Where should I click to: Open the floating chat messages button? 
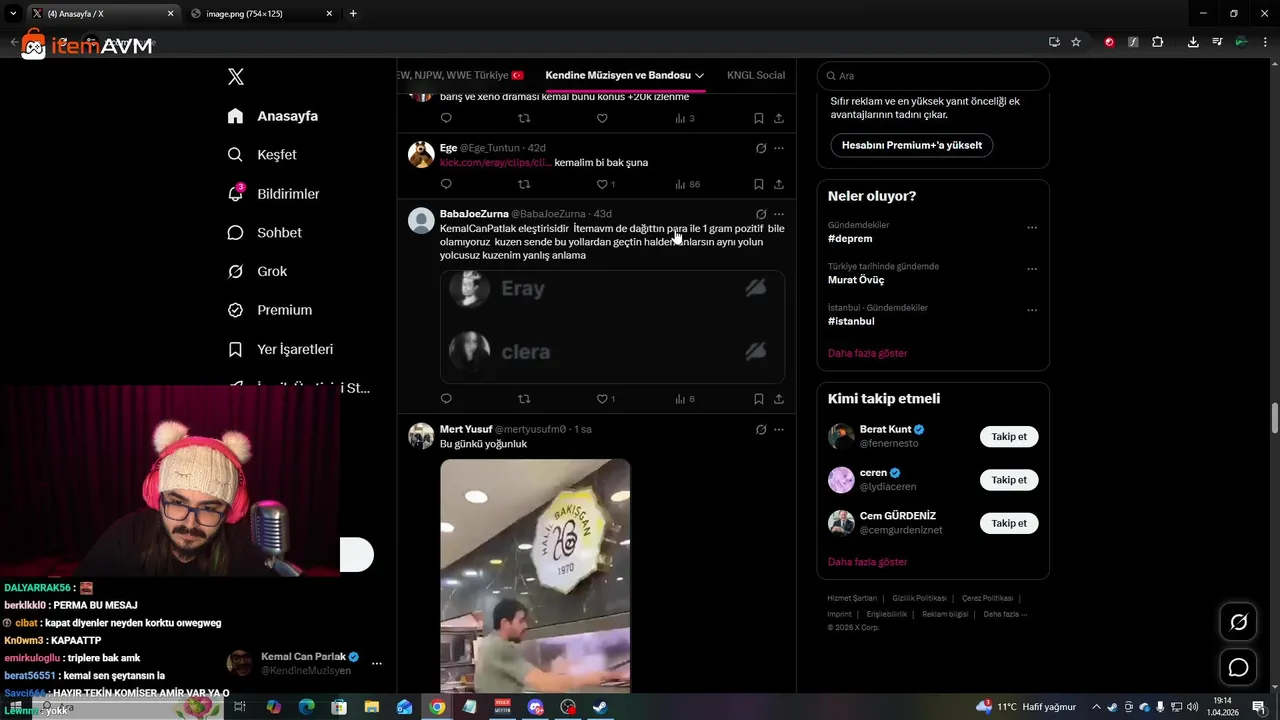click(x=1238, y=667)
